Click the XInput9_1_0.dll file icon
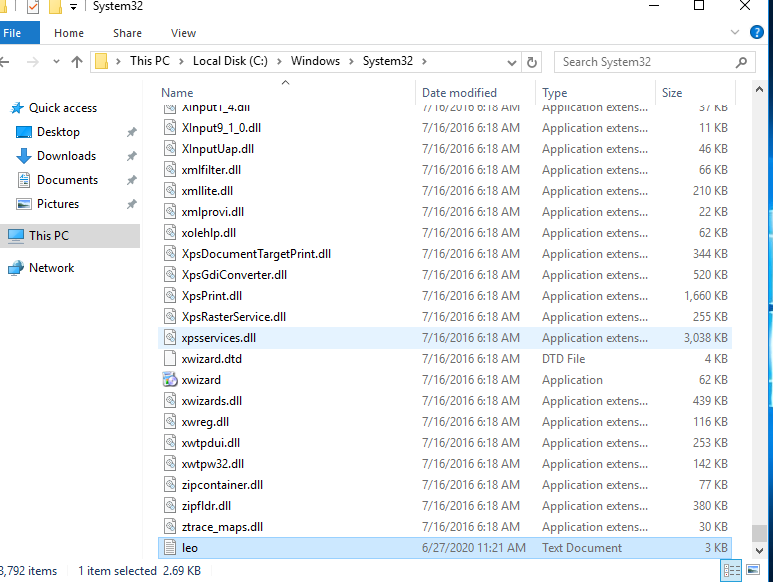The image size is (773, 582). 170,128
